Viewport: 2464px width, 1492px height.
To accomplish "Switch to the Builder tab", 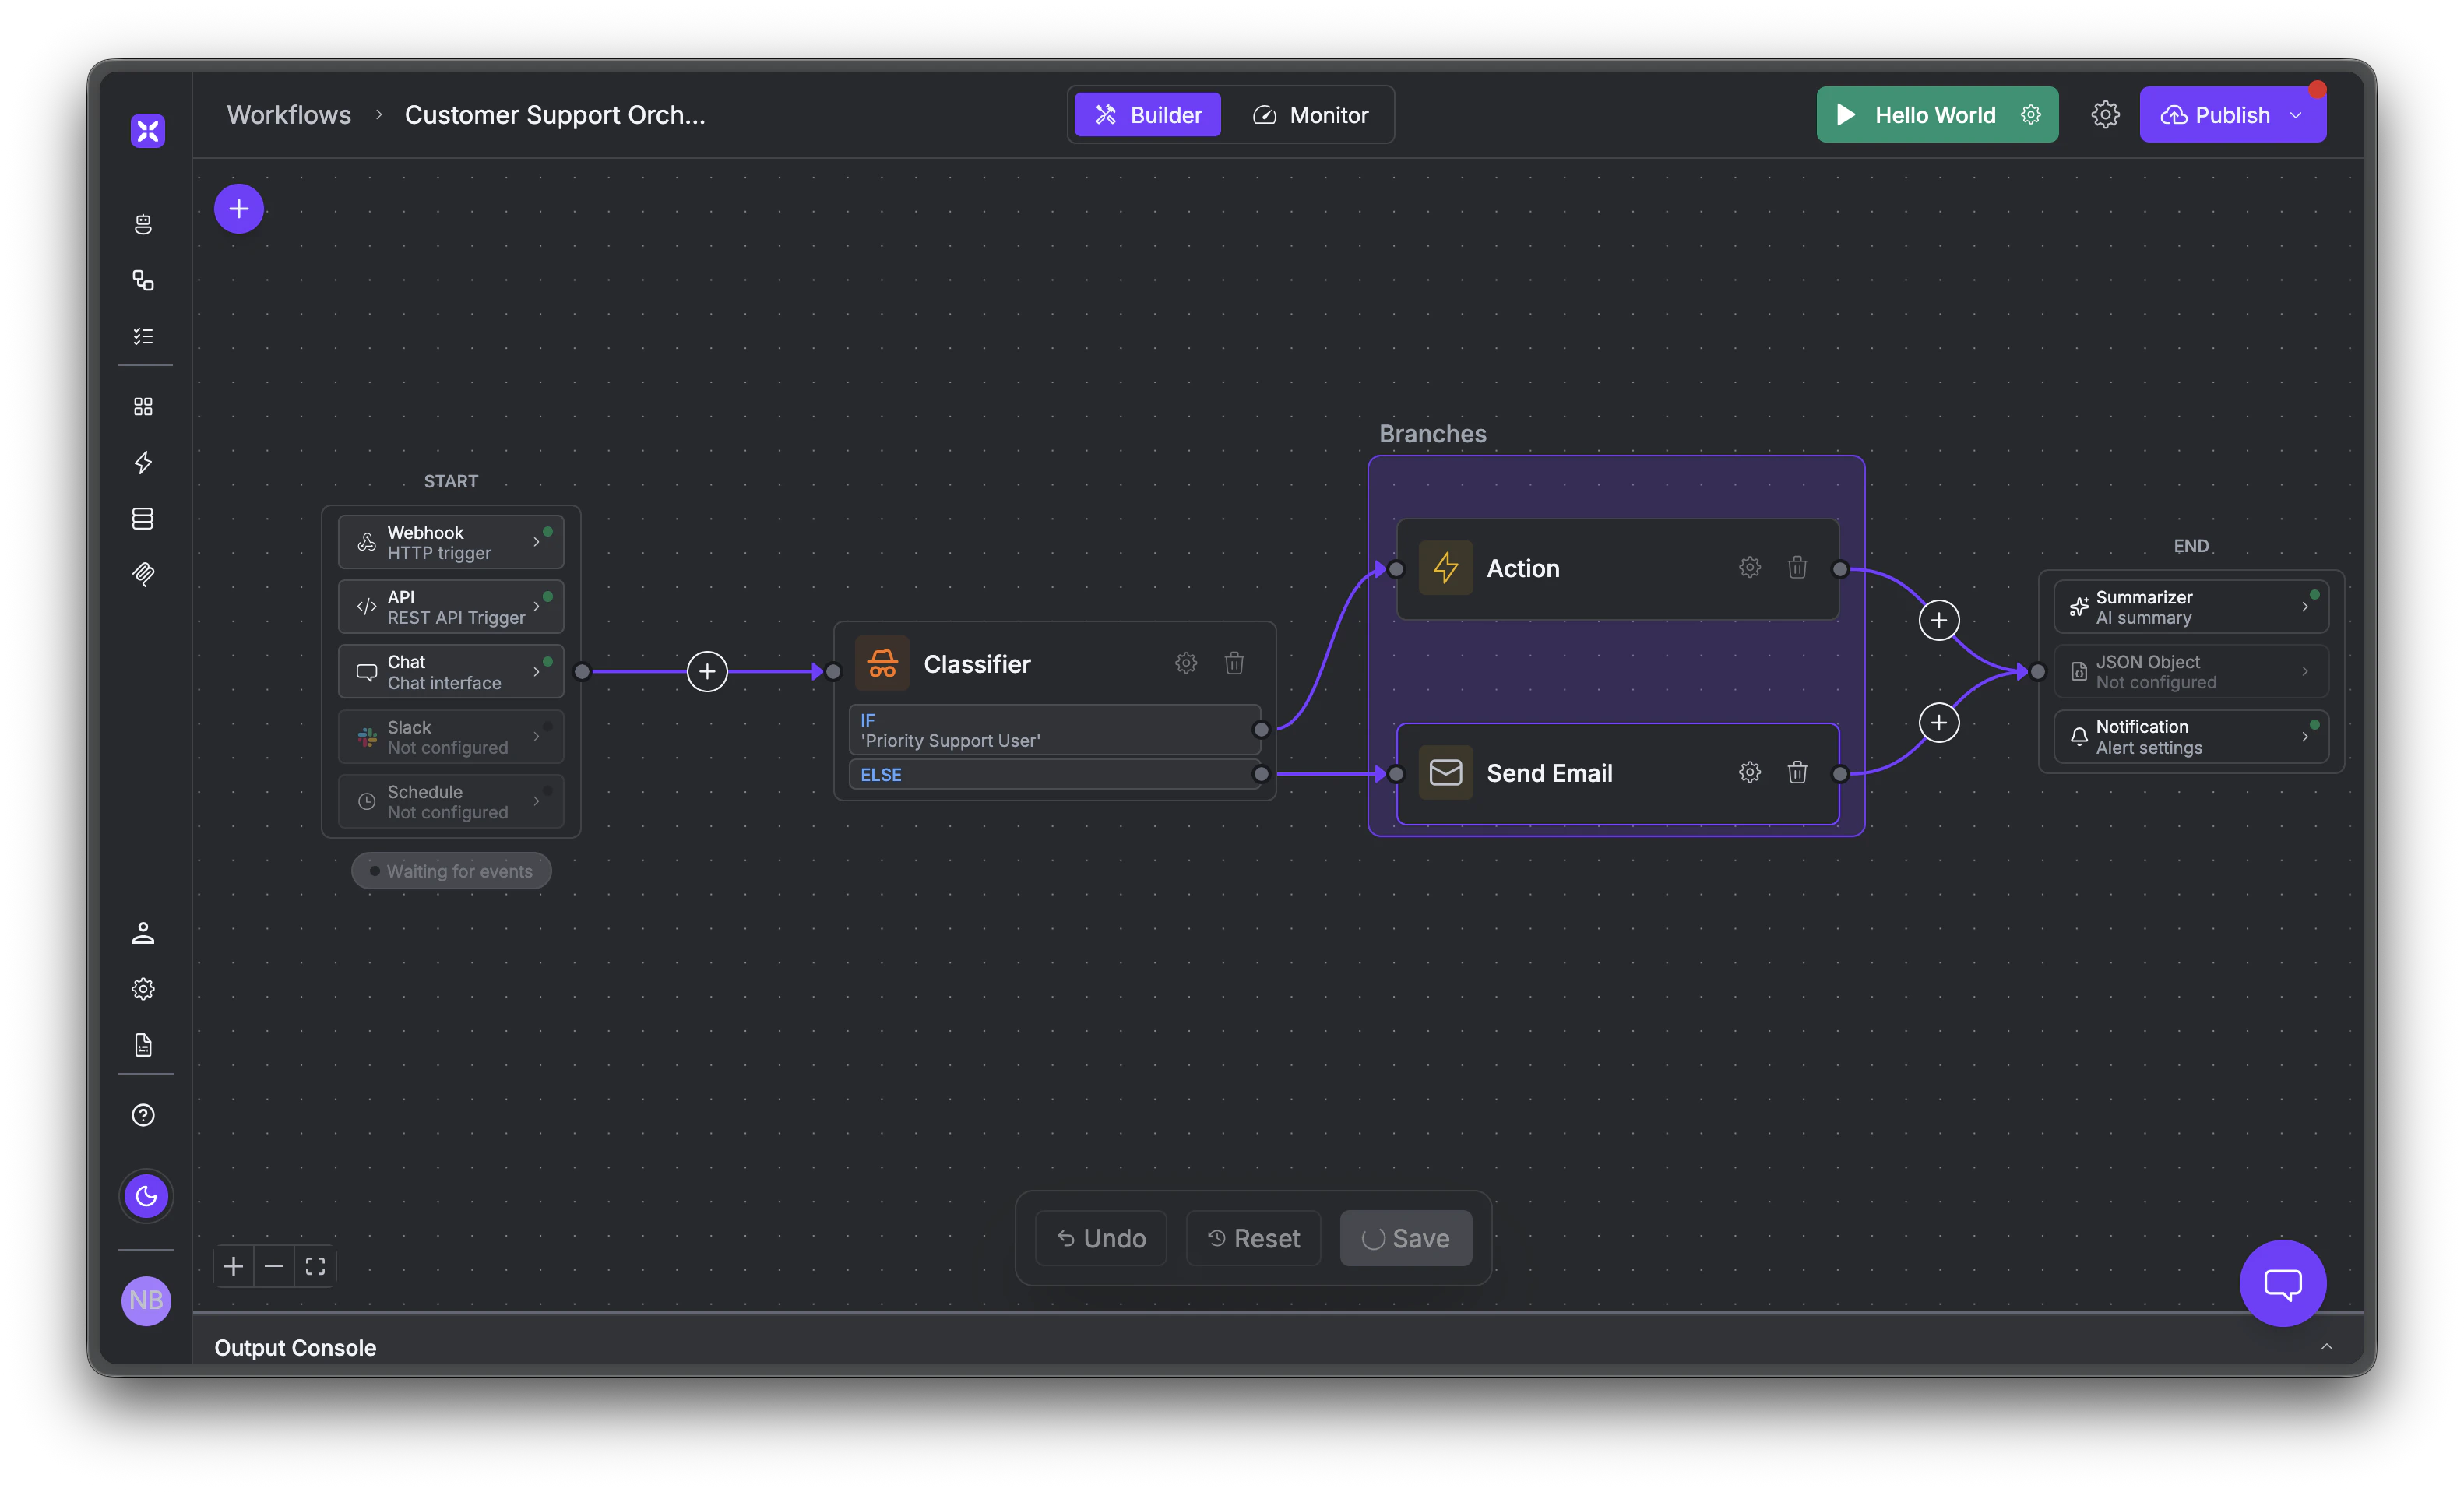I will (1147, 114).
